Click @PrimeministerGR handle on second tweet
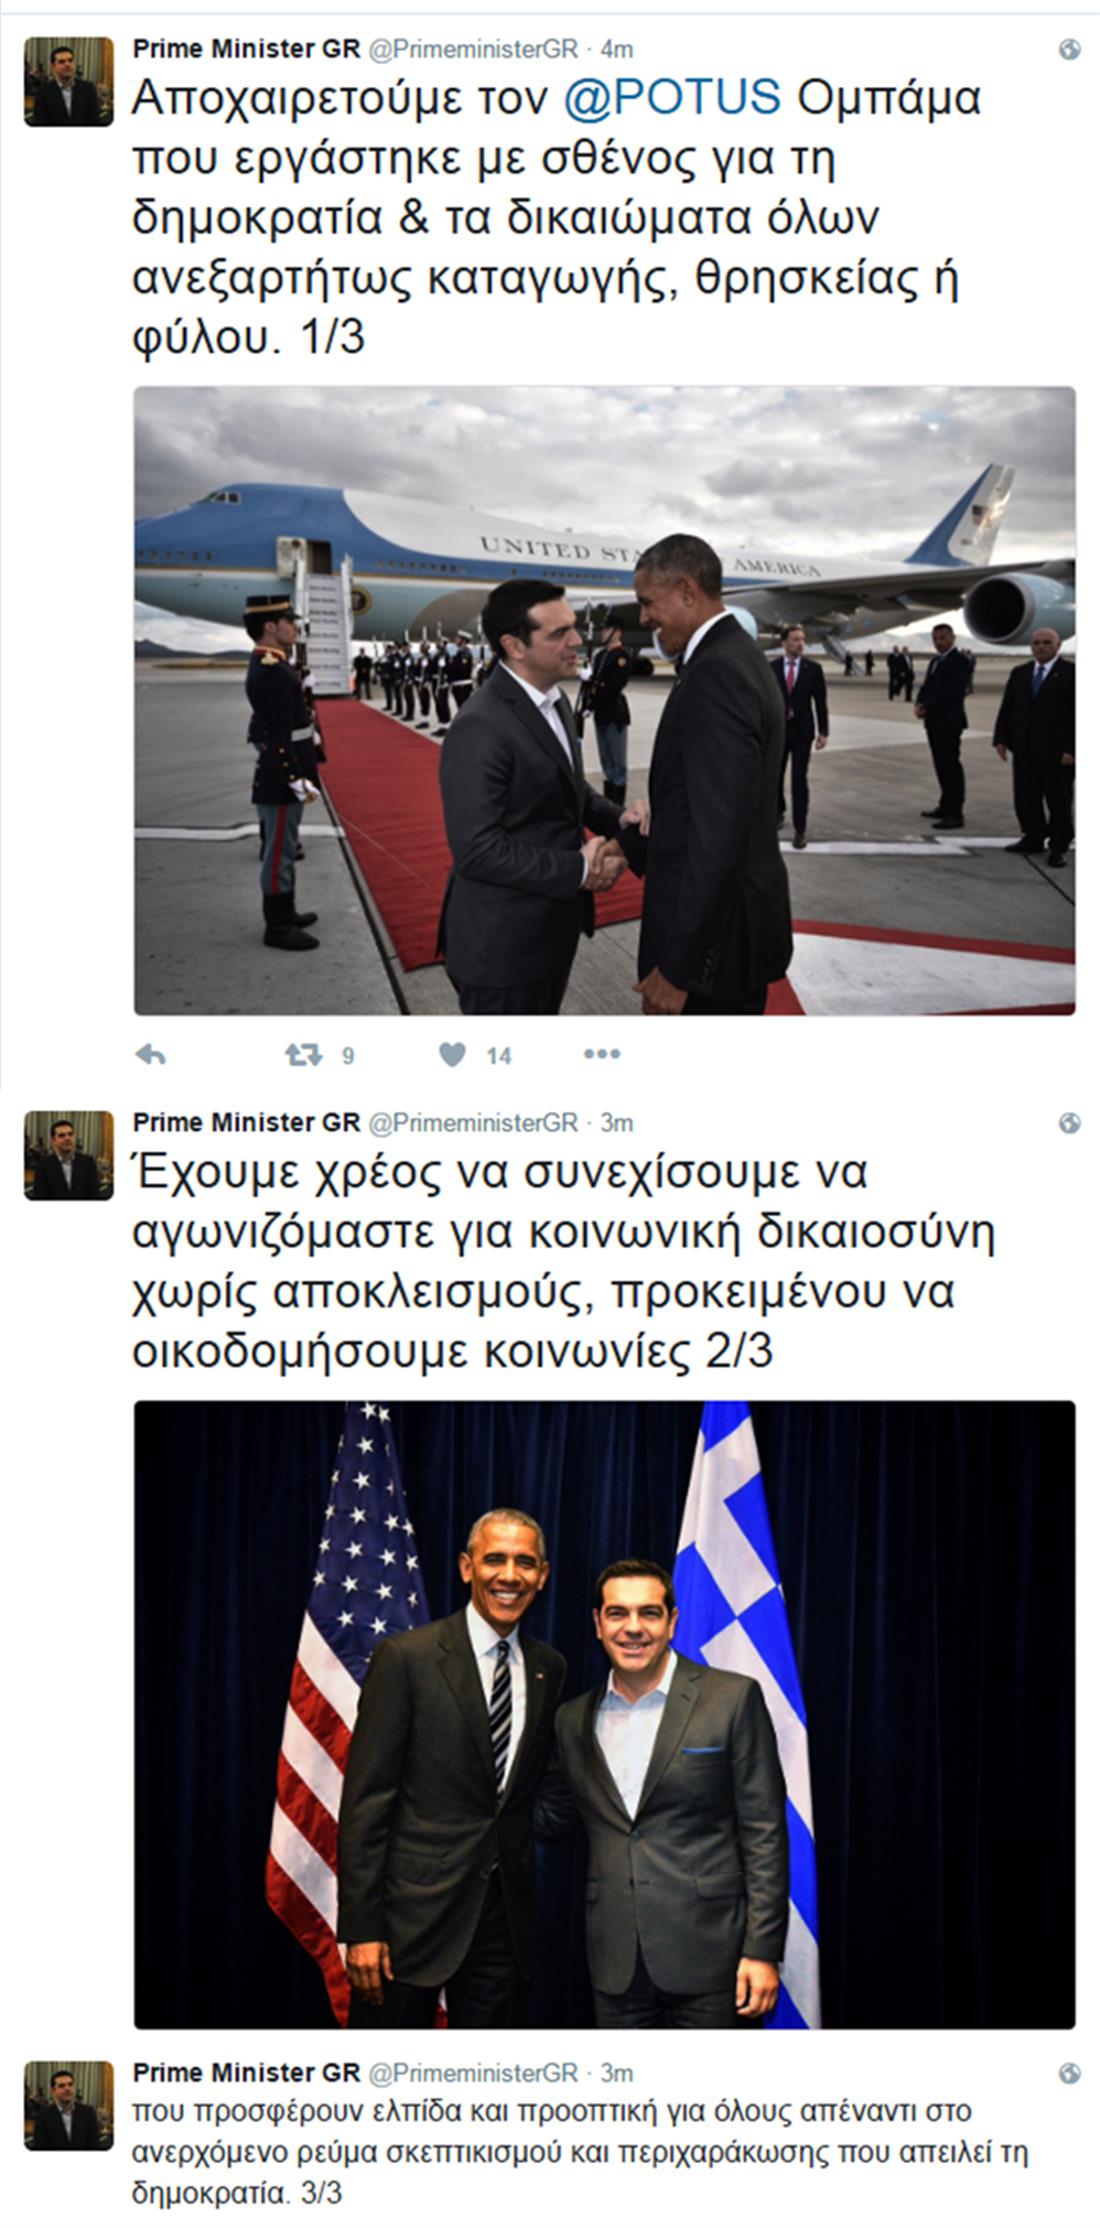 click(x=474, y=1122)
